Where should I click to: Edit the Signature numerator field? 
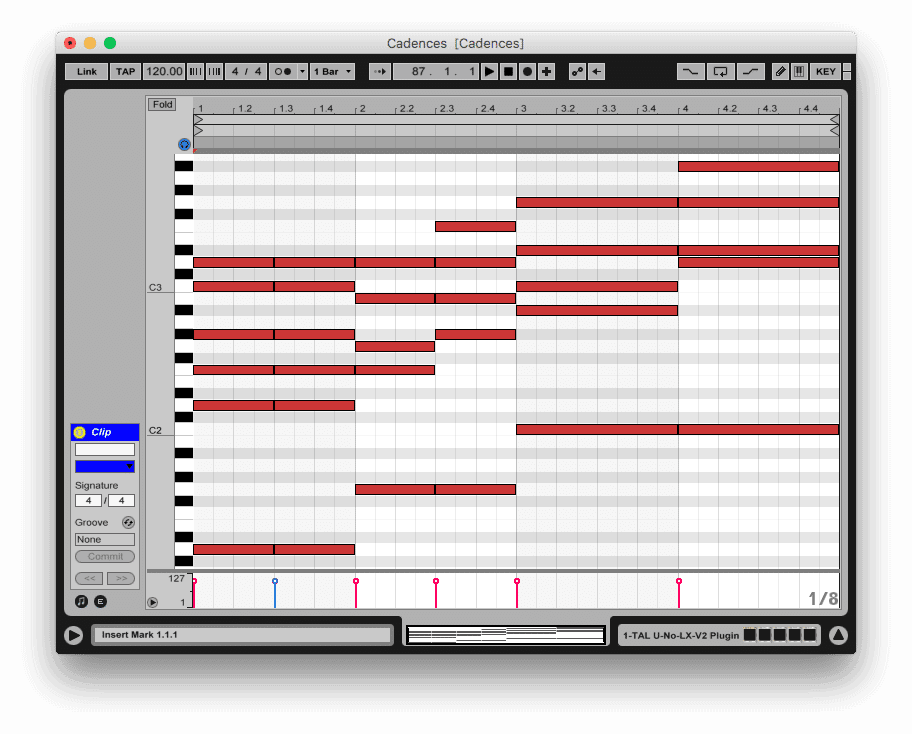point(88,501)
